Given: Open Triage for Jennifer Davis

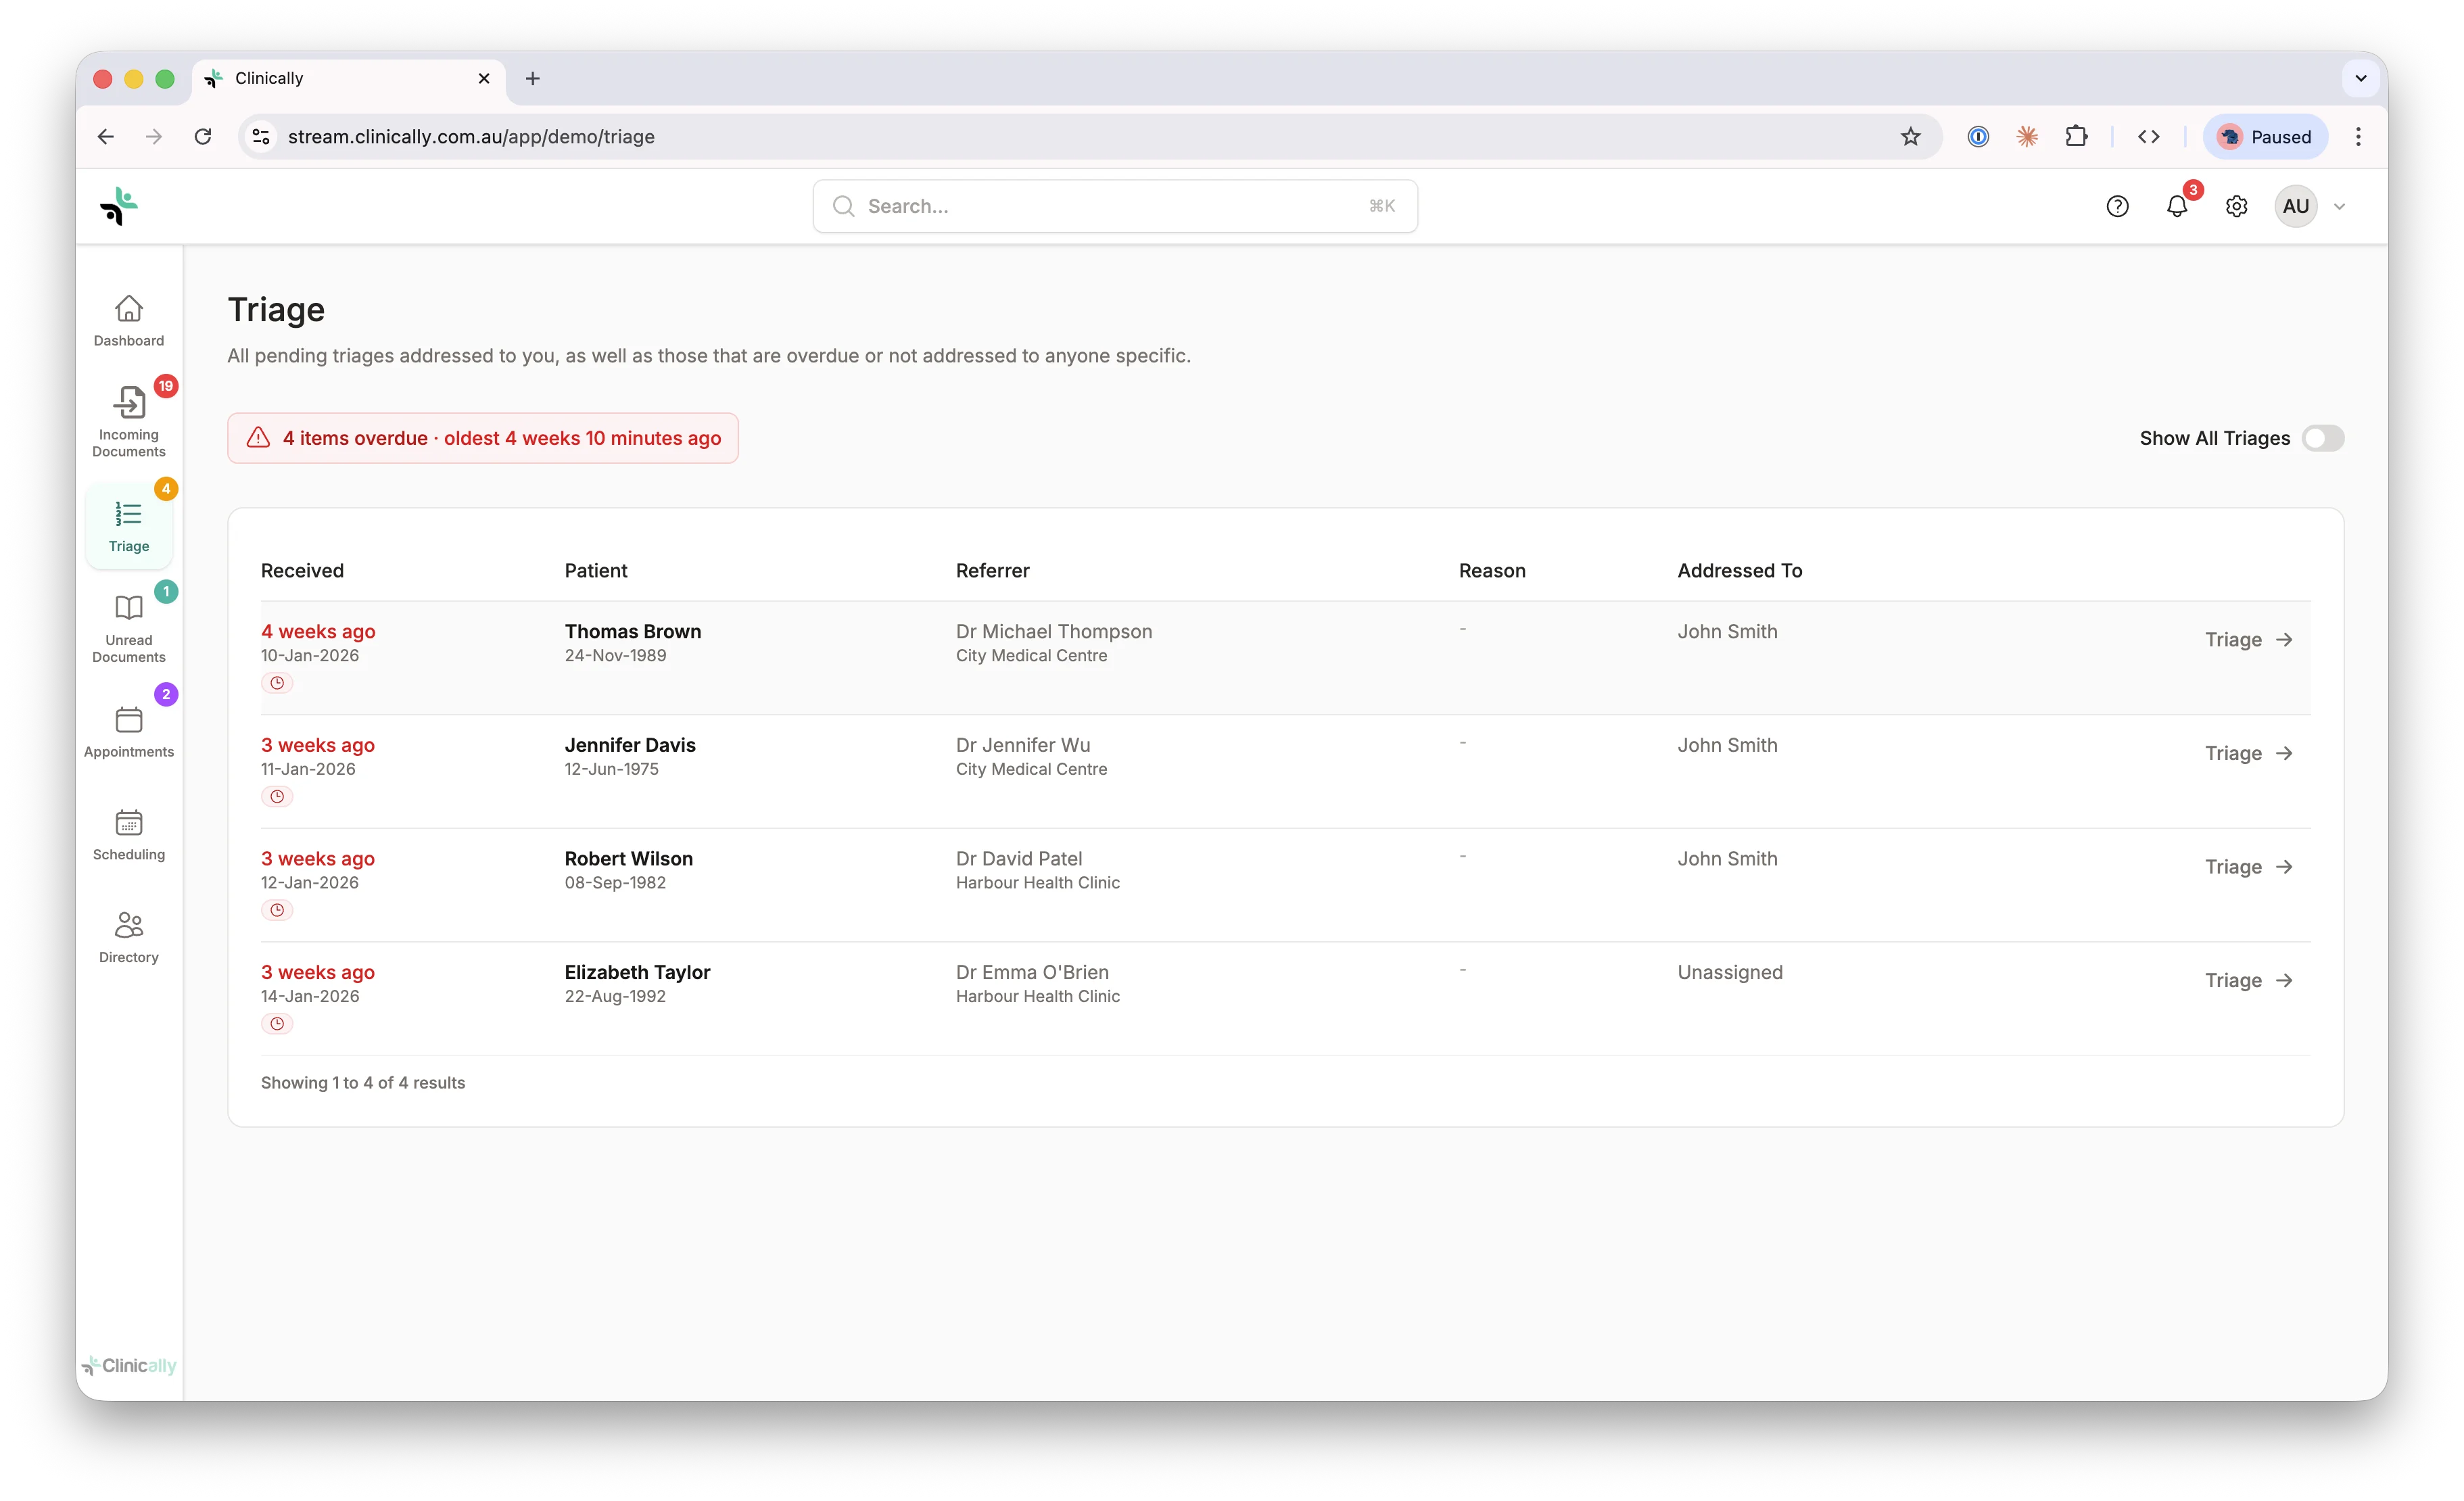Looking at the screenshot, I should tap(2248, 753).
